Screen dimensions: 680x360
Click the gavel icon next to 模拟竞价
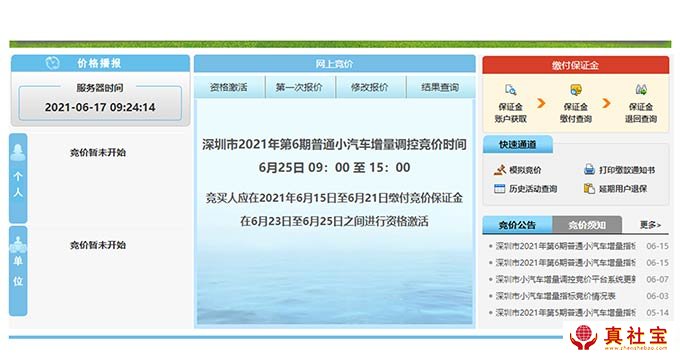tap(500, 170)
